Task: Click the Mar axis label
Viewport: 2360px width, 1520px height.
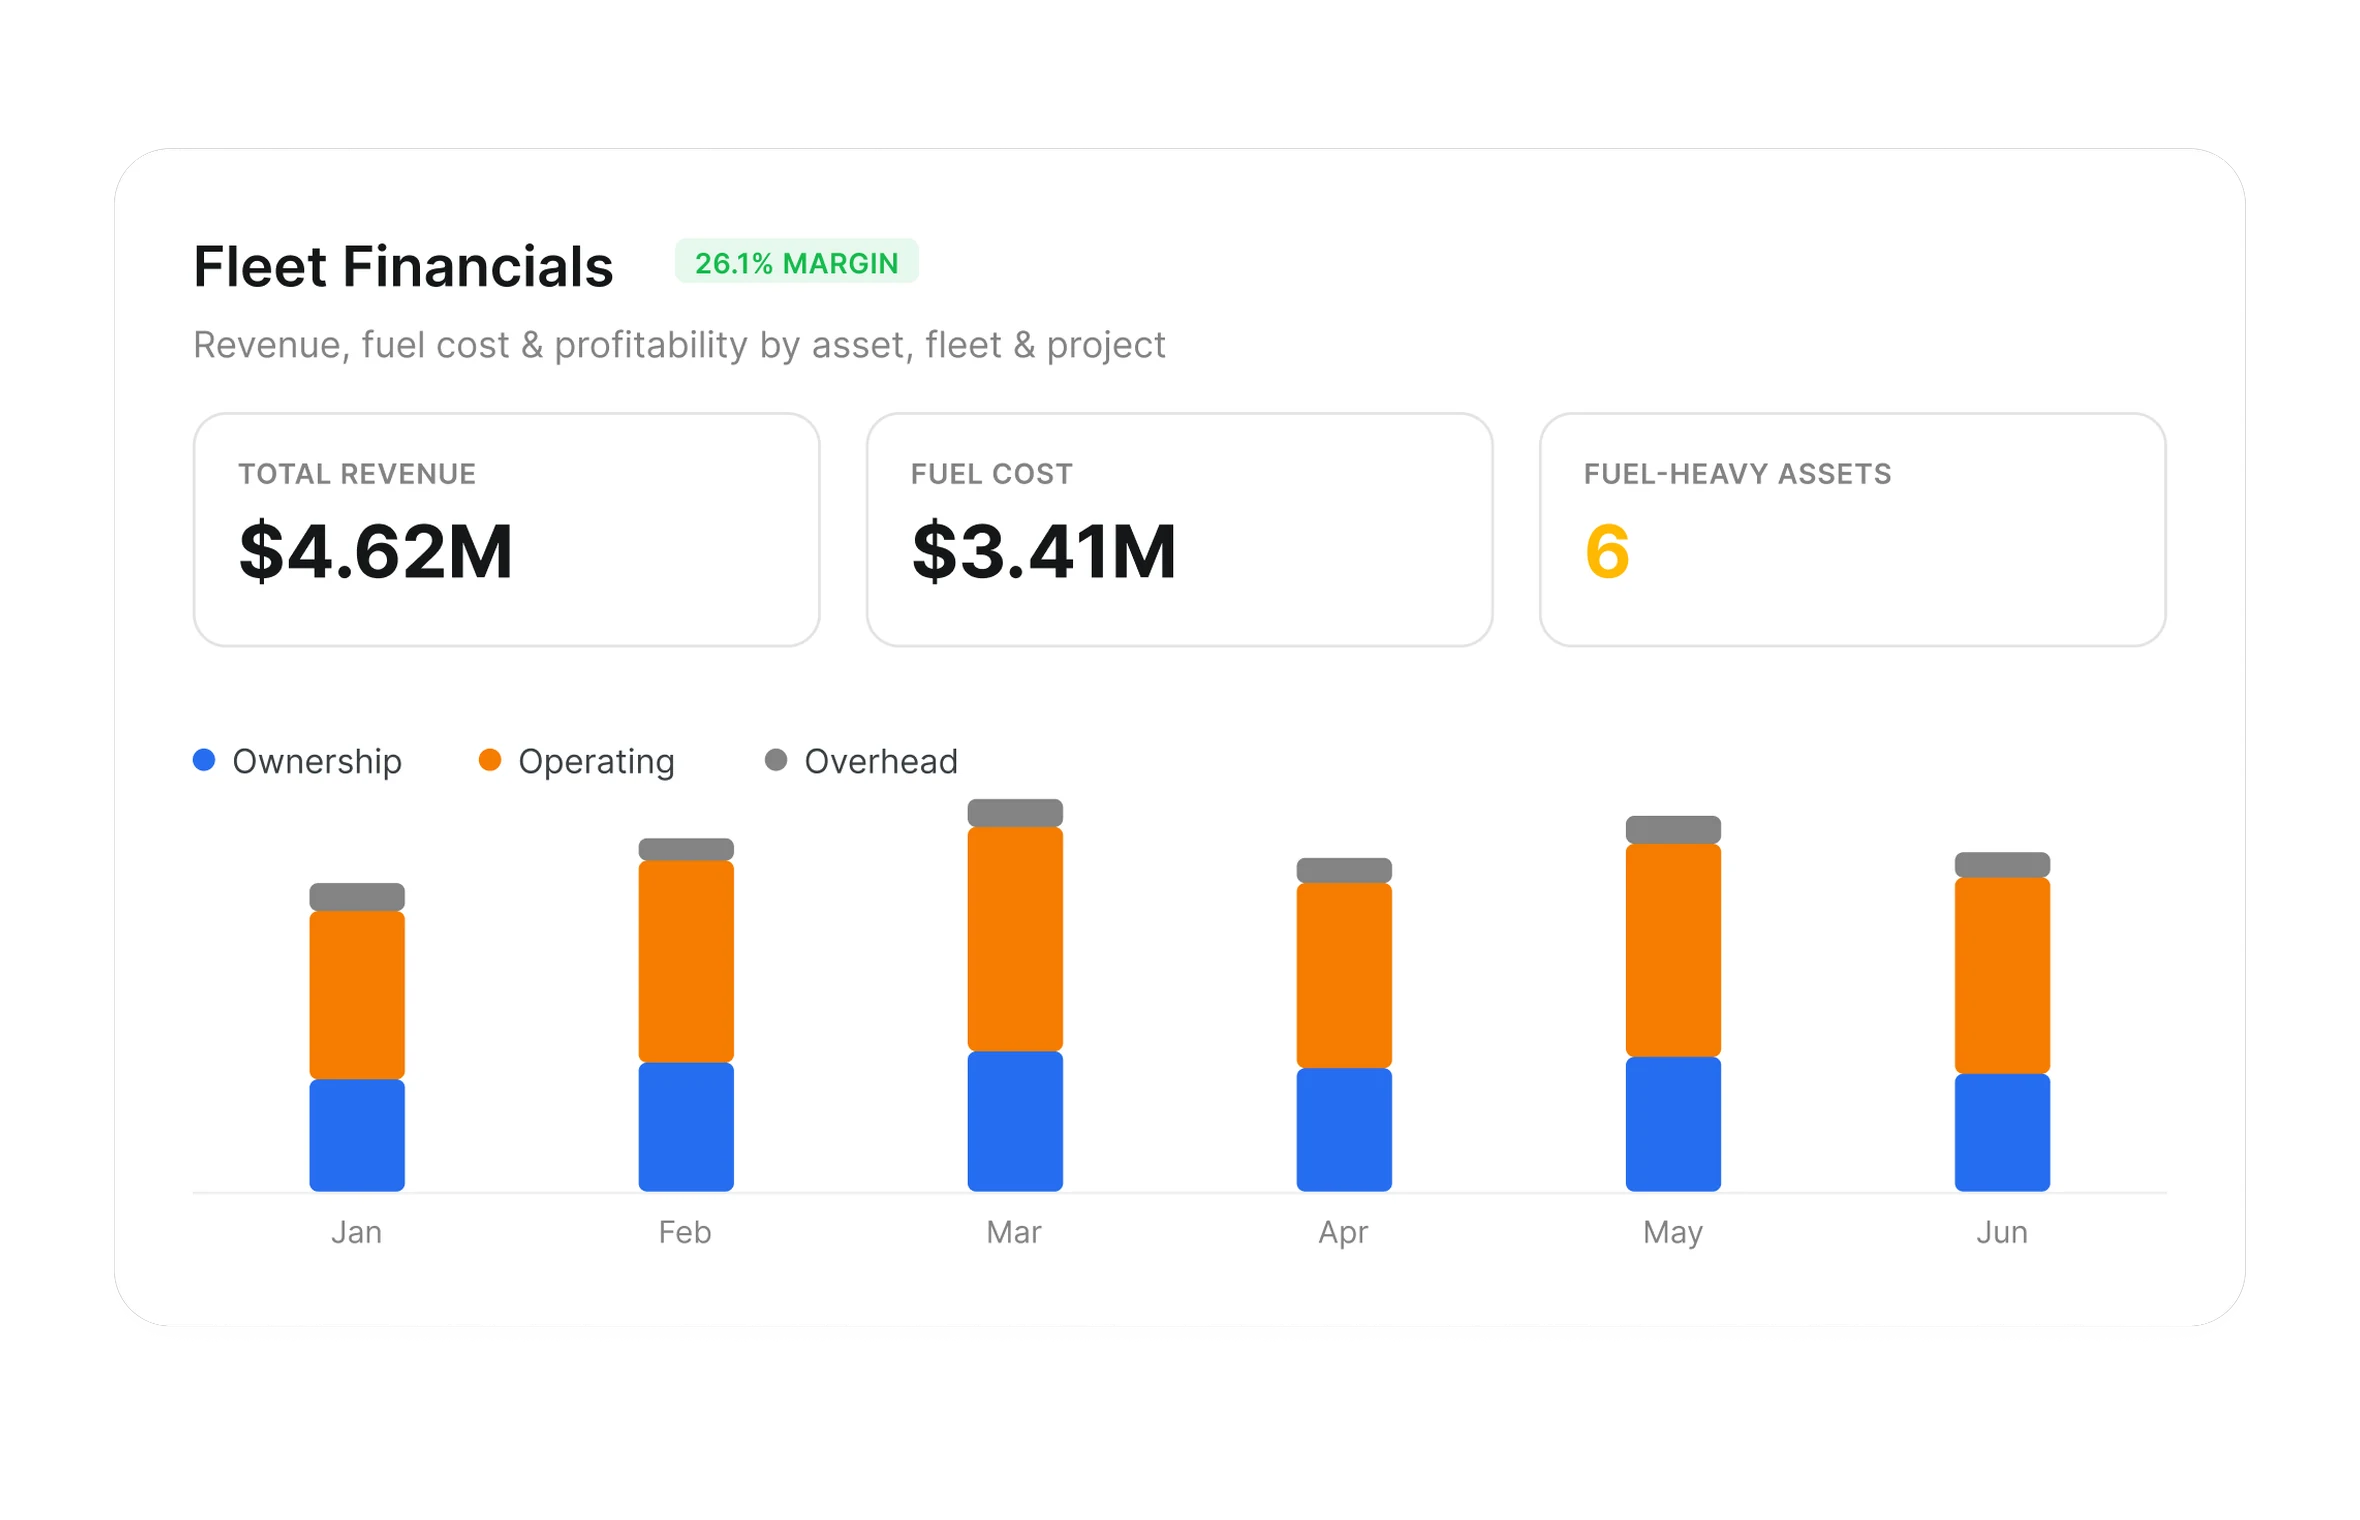Action: pyautogui.click(x=1014, y=1231)
